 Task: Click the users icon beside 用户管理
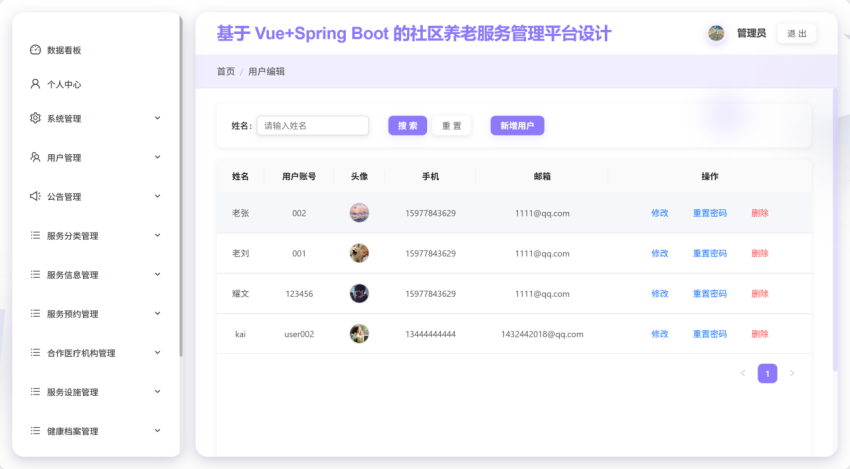coord(35,157)
